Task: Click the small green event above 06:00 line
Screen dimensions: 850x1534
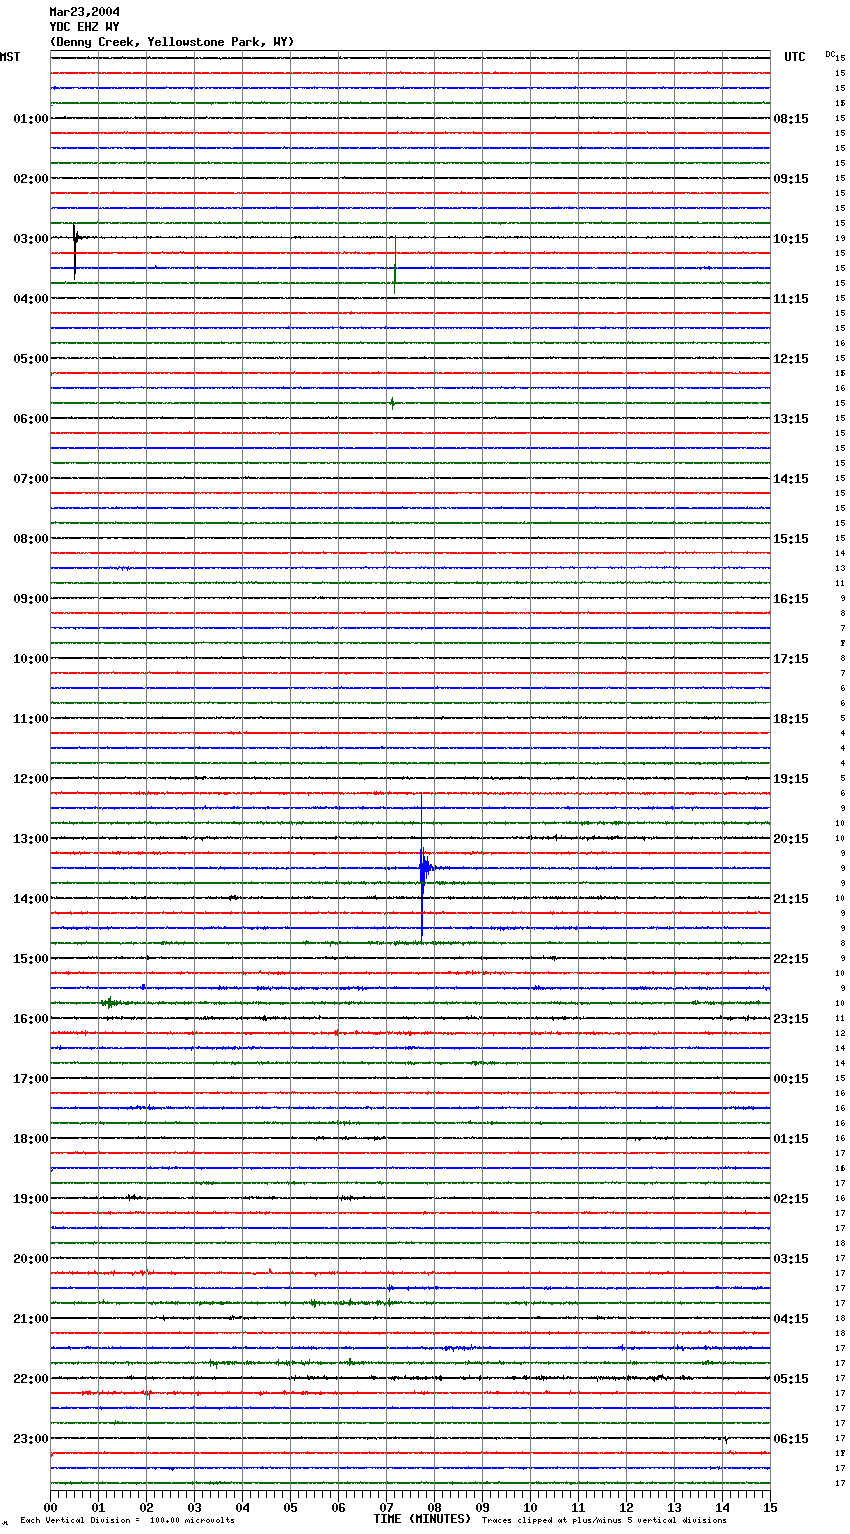Action: coord(392,403)
